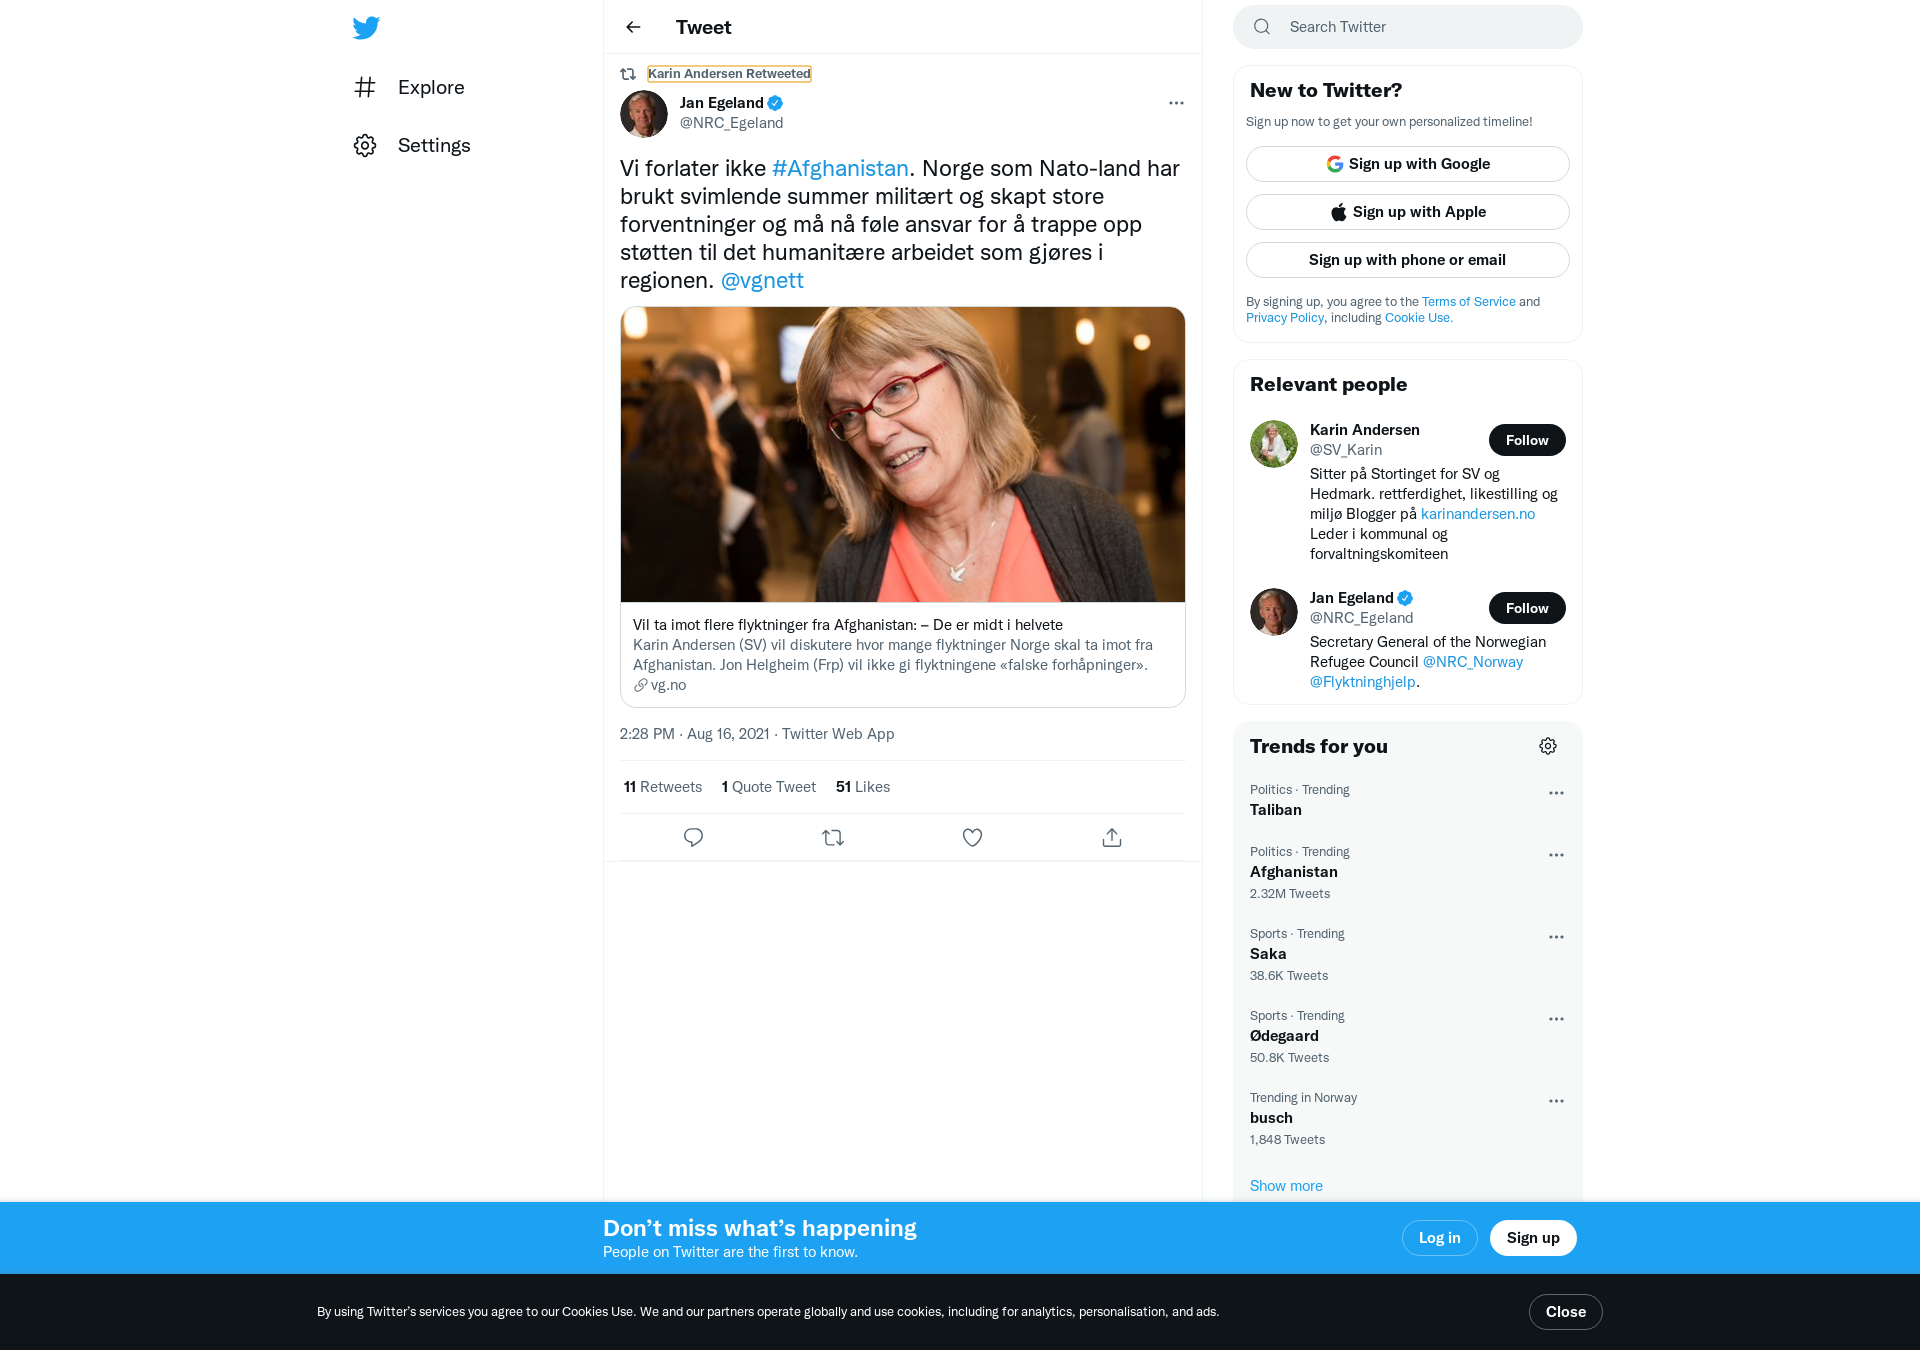Image resolution: width=1920 pixels, height=1350 pixels.
Task: Click the Search Twitter input field
Action: [1420, 27]
